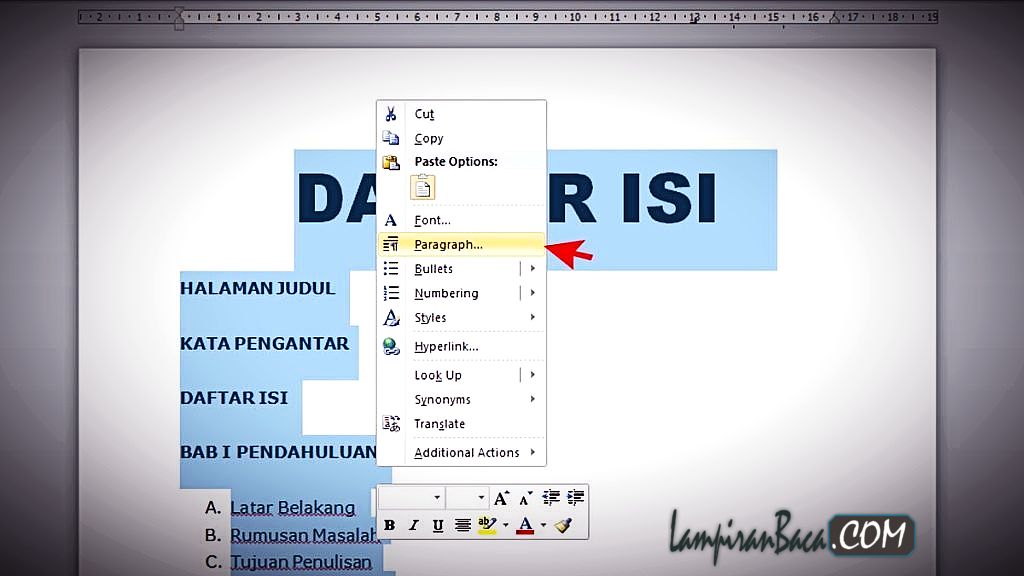Click the KATA PENGANTAR heading text
The width and height of the screenshot is (1024, 576).
[x=264, y=344]
